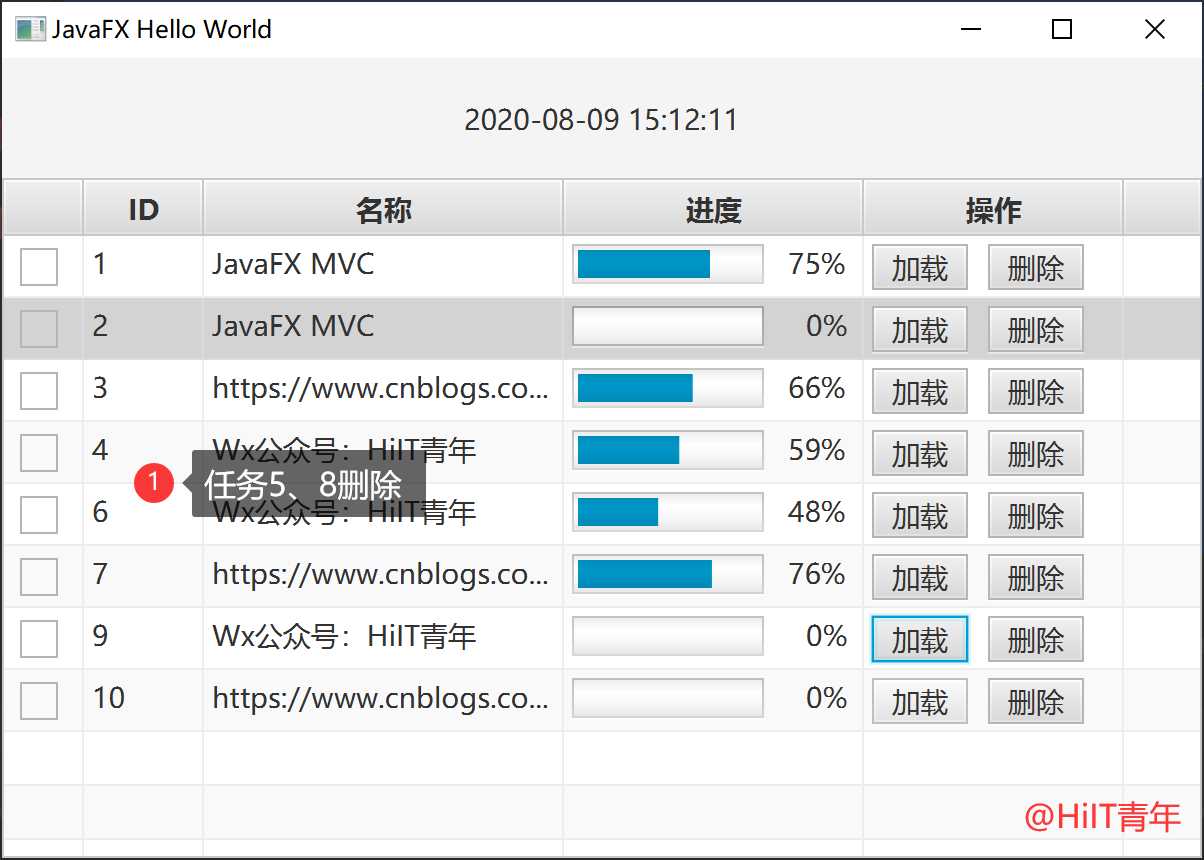Click 加载 button for row ID 7
This screenshot has width=1204, height=860.
(920, 577)
